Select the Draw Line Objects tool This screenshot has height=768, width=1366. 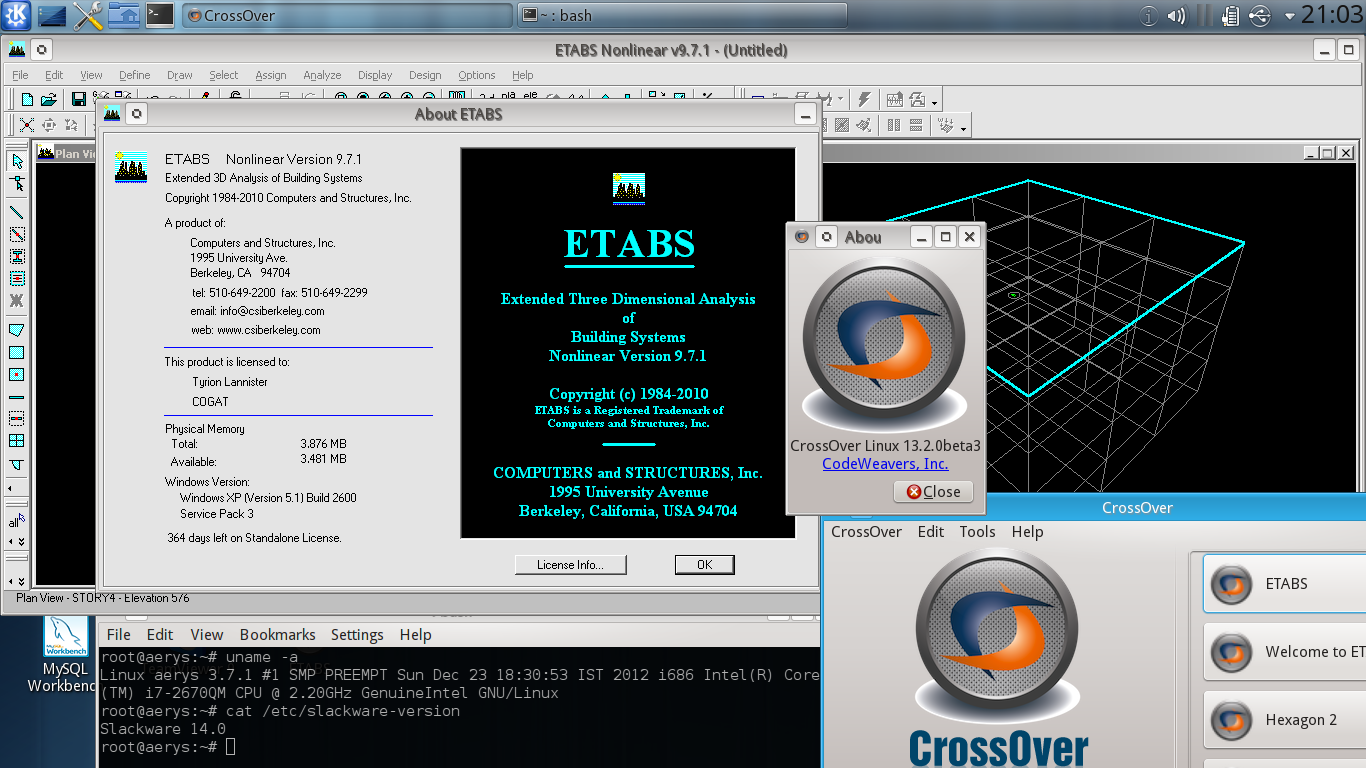click(16, 213)
